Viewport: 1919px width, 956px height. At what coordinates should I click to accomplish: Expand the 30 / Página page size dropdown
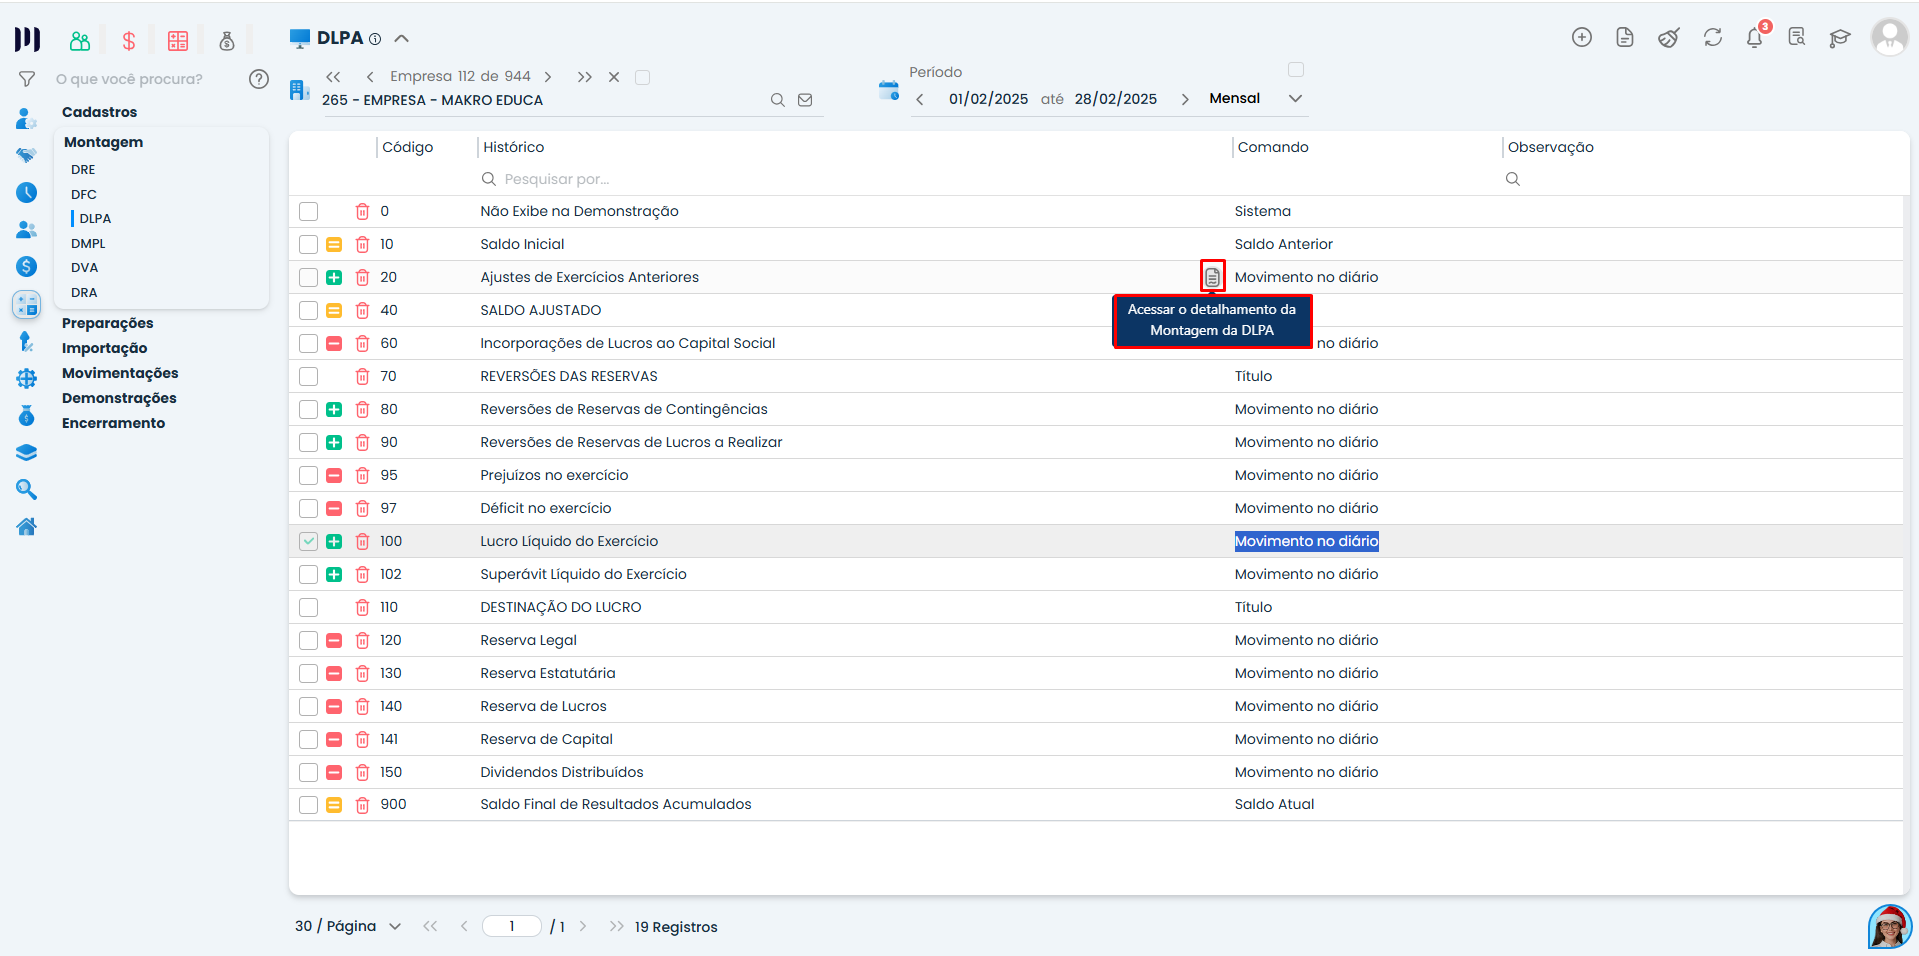(x=395, y=926)
